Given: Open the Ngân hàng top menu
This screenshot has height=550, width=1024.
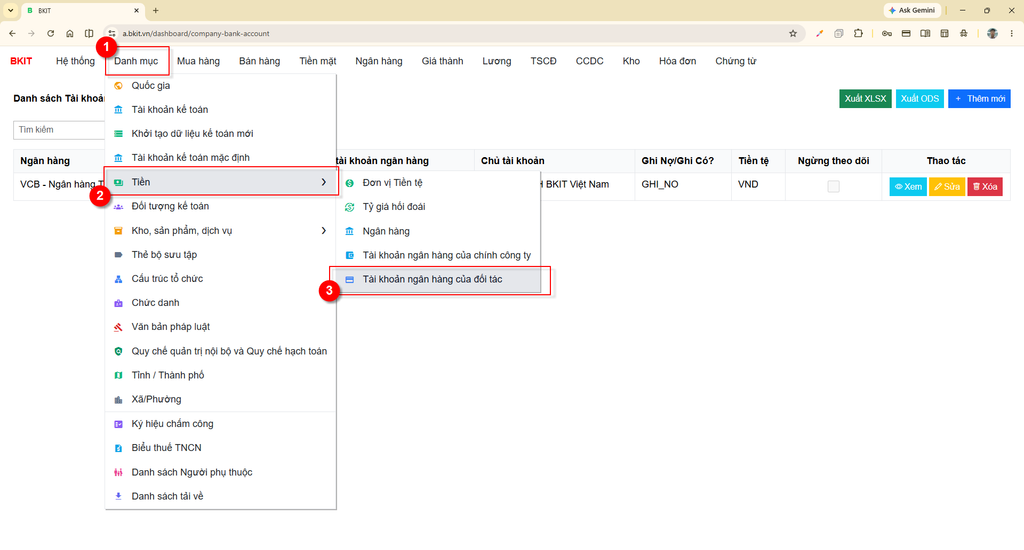Looking at the screenshot, I should 379,61.
